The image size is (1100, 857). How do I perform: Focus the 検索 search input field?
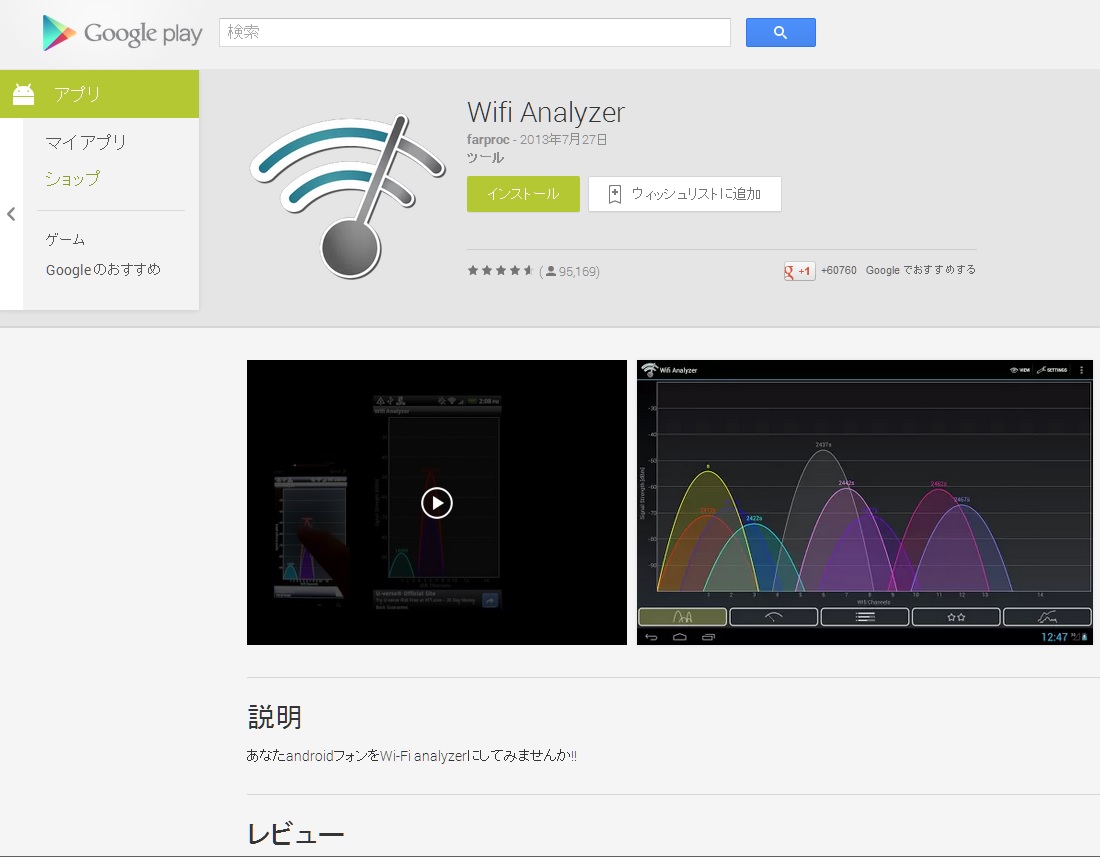pos(474,32)
